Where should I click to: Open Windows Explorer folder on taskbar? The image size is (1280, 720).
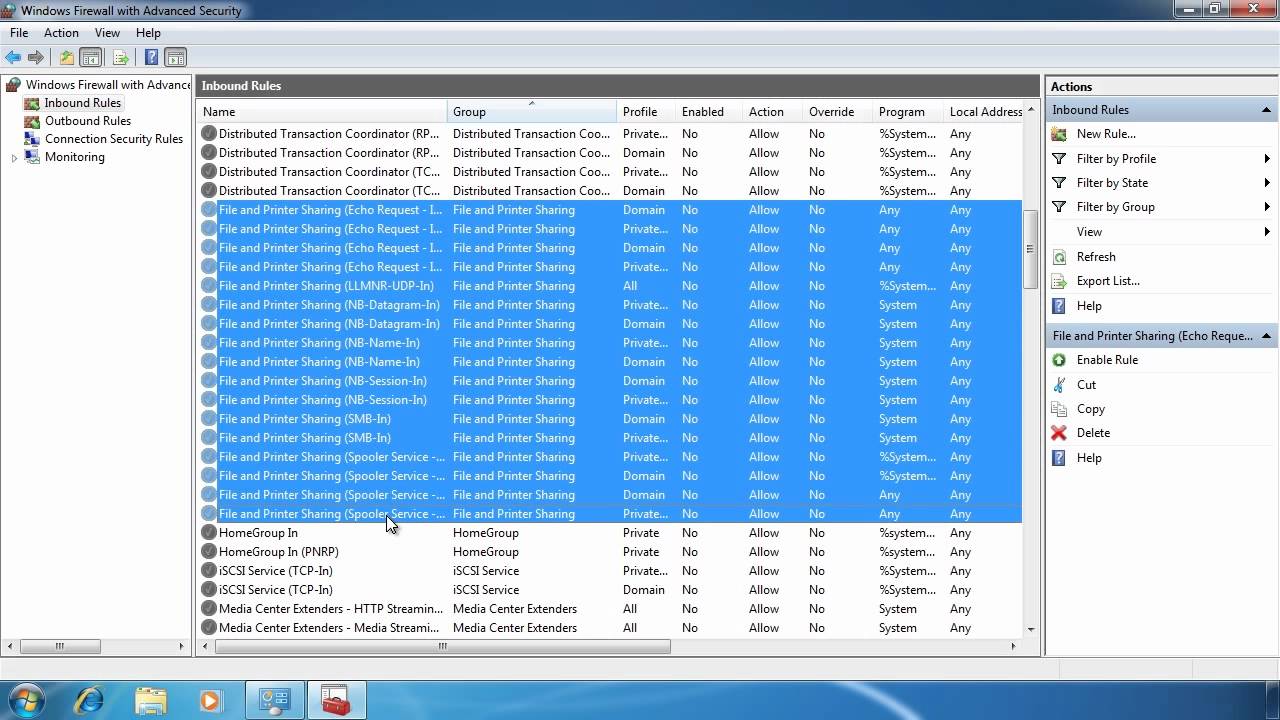pyautogui.click(x=150, y=700)
